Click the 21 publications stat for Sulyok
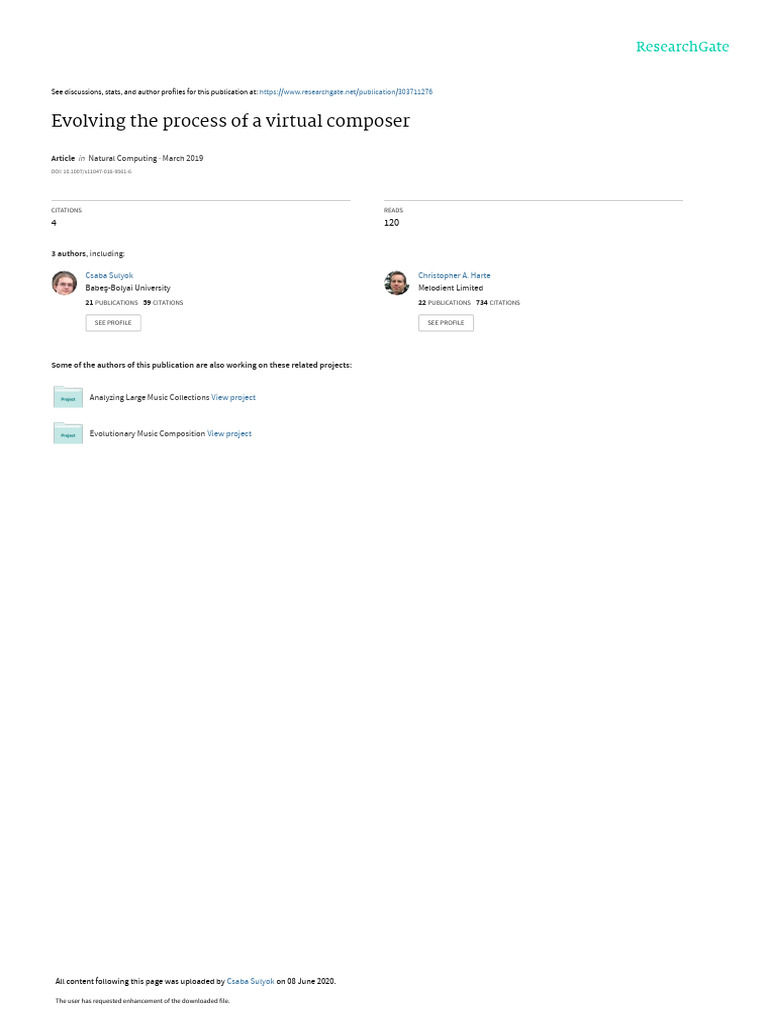Viewport: 768px width, 1024px height. (112, 303)
